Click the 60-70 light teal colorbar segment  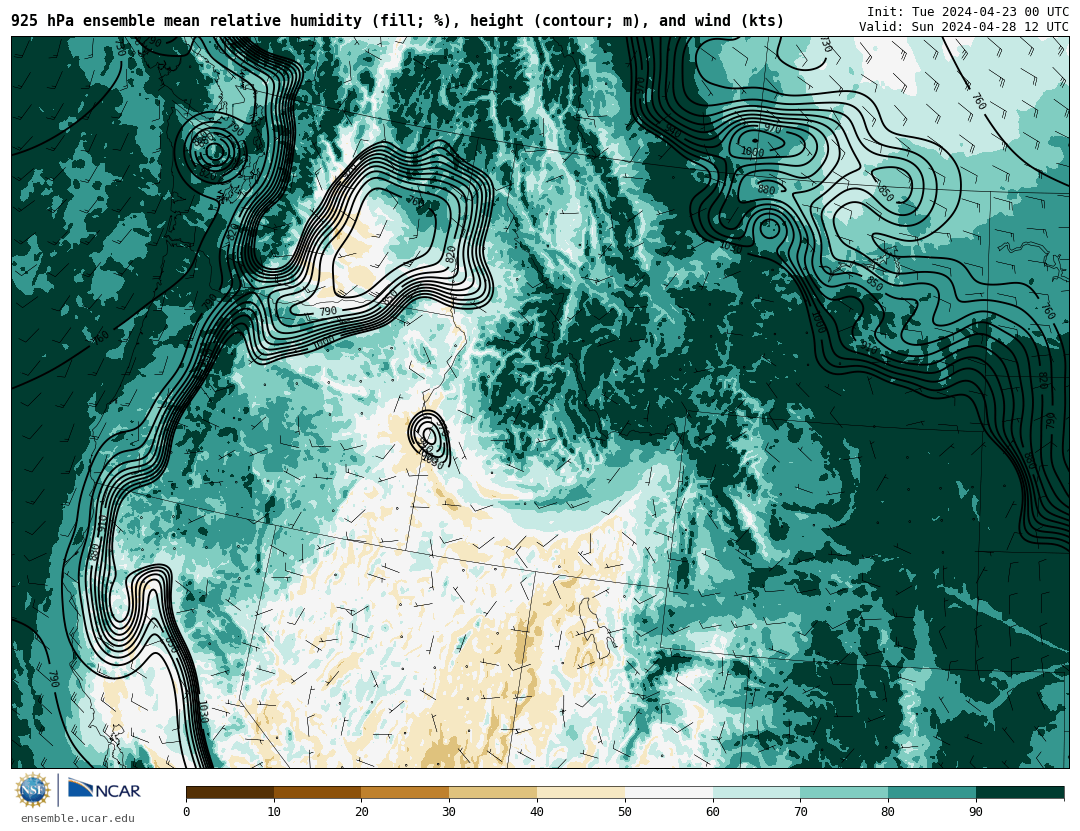(756, 792)
